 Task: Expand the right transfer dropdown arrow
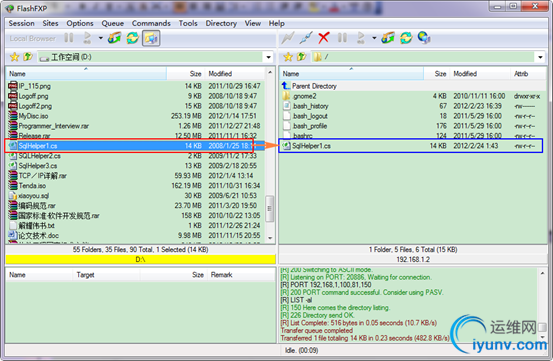coord(374,38)
